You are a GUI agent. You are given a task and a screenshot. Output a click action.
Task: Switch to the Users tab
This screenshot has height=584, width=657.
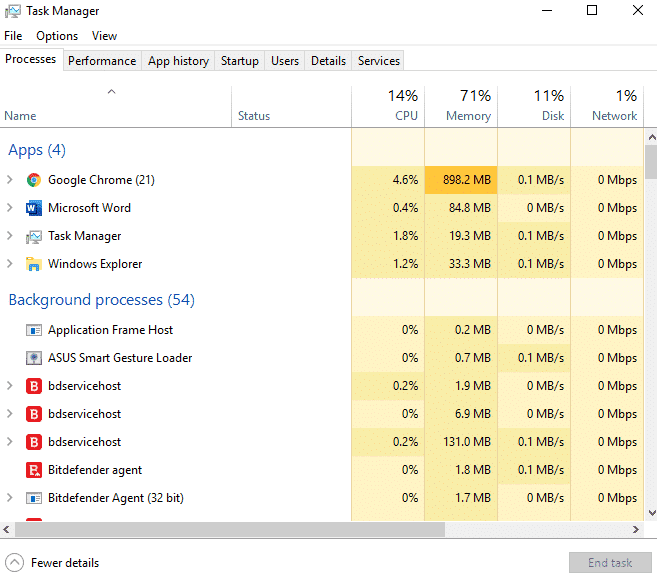click(x=285, y=61)
